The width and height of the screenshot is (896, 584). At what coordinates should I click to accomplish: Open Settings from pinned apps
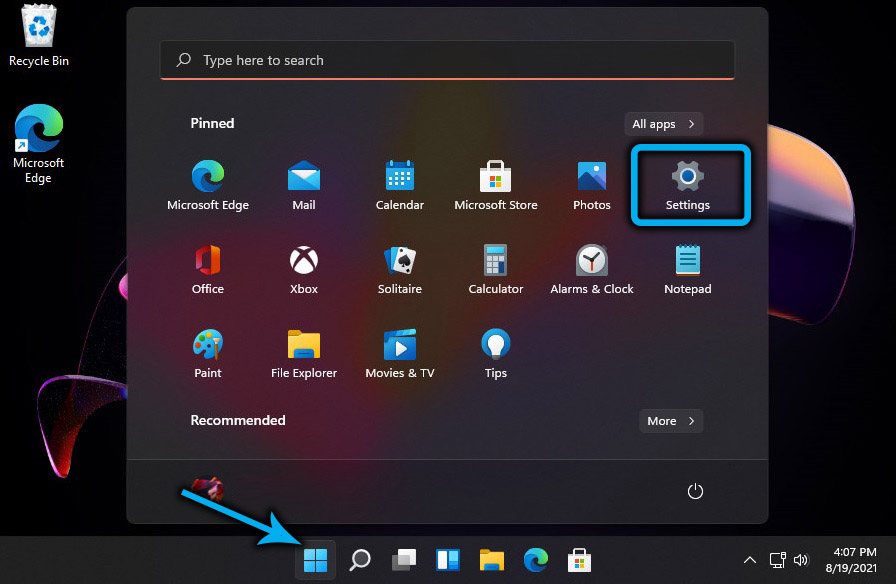[688, 183]
